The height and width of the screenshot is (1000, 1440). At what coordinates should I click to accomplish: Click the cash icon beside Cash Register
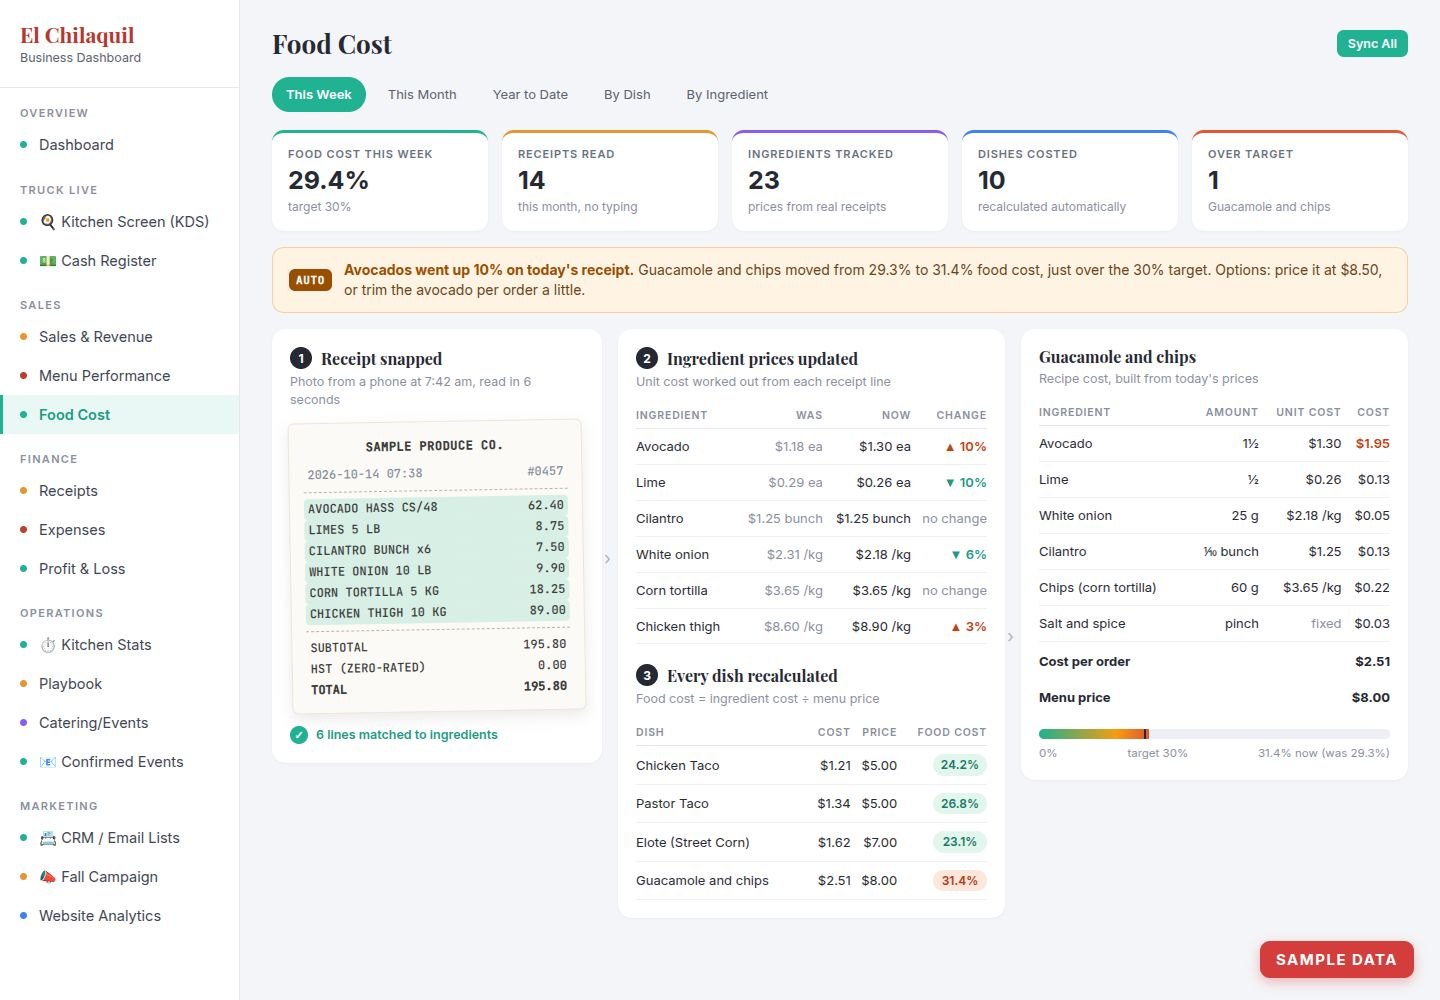pyautogui.click(x=47, y=261)
